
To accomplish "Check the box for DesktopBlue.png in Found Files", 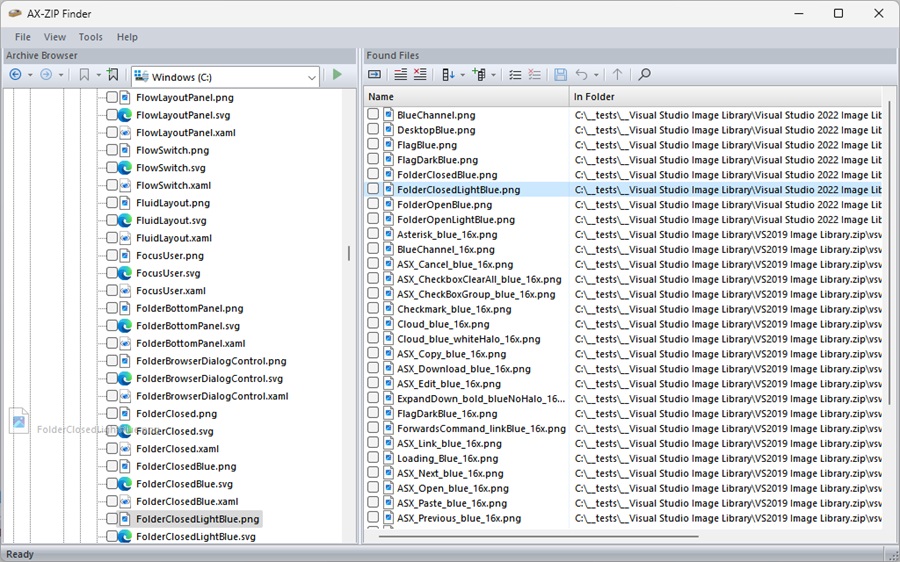I will click(x=373, y=130).
